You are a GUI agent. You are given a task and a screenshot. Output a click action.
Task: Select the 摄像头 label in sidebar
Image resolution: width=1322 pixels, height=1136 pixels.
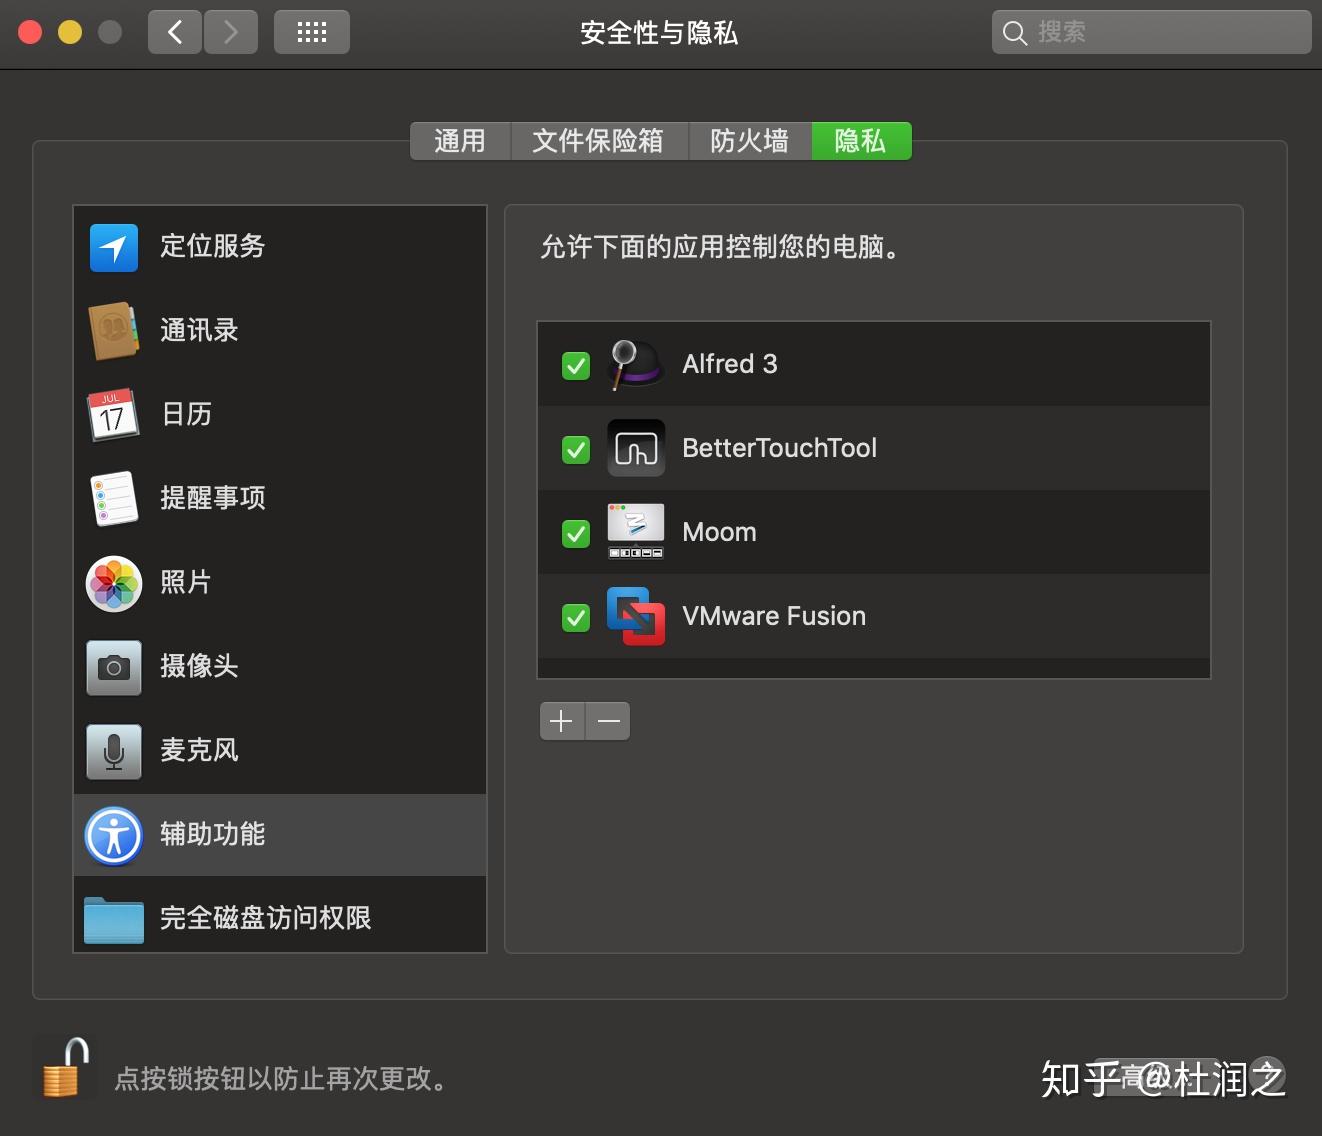pos(199,666)
